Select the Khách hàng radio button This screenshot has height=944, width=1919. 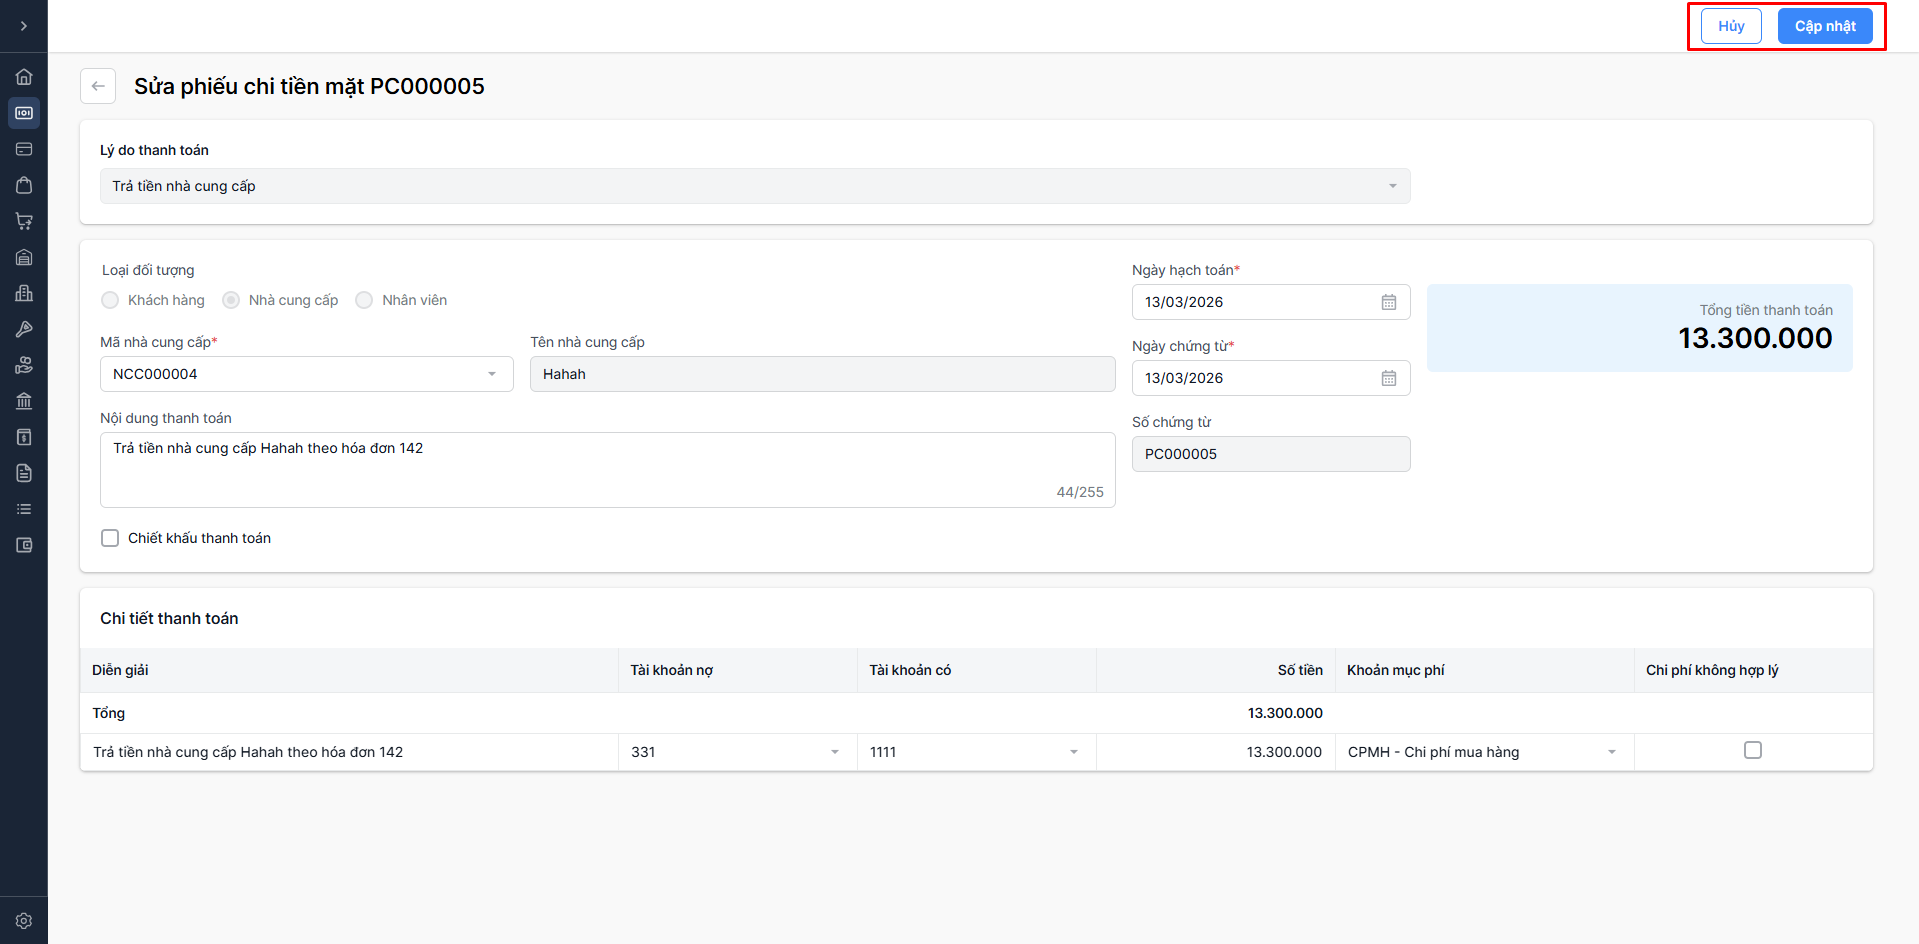tap(110, 300)
